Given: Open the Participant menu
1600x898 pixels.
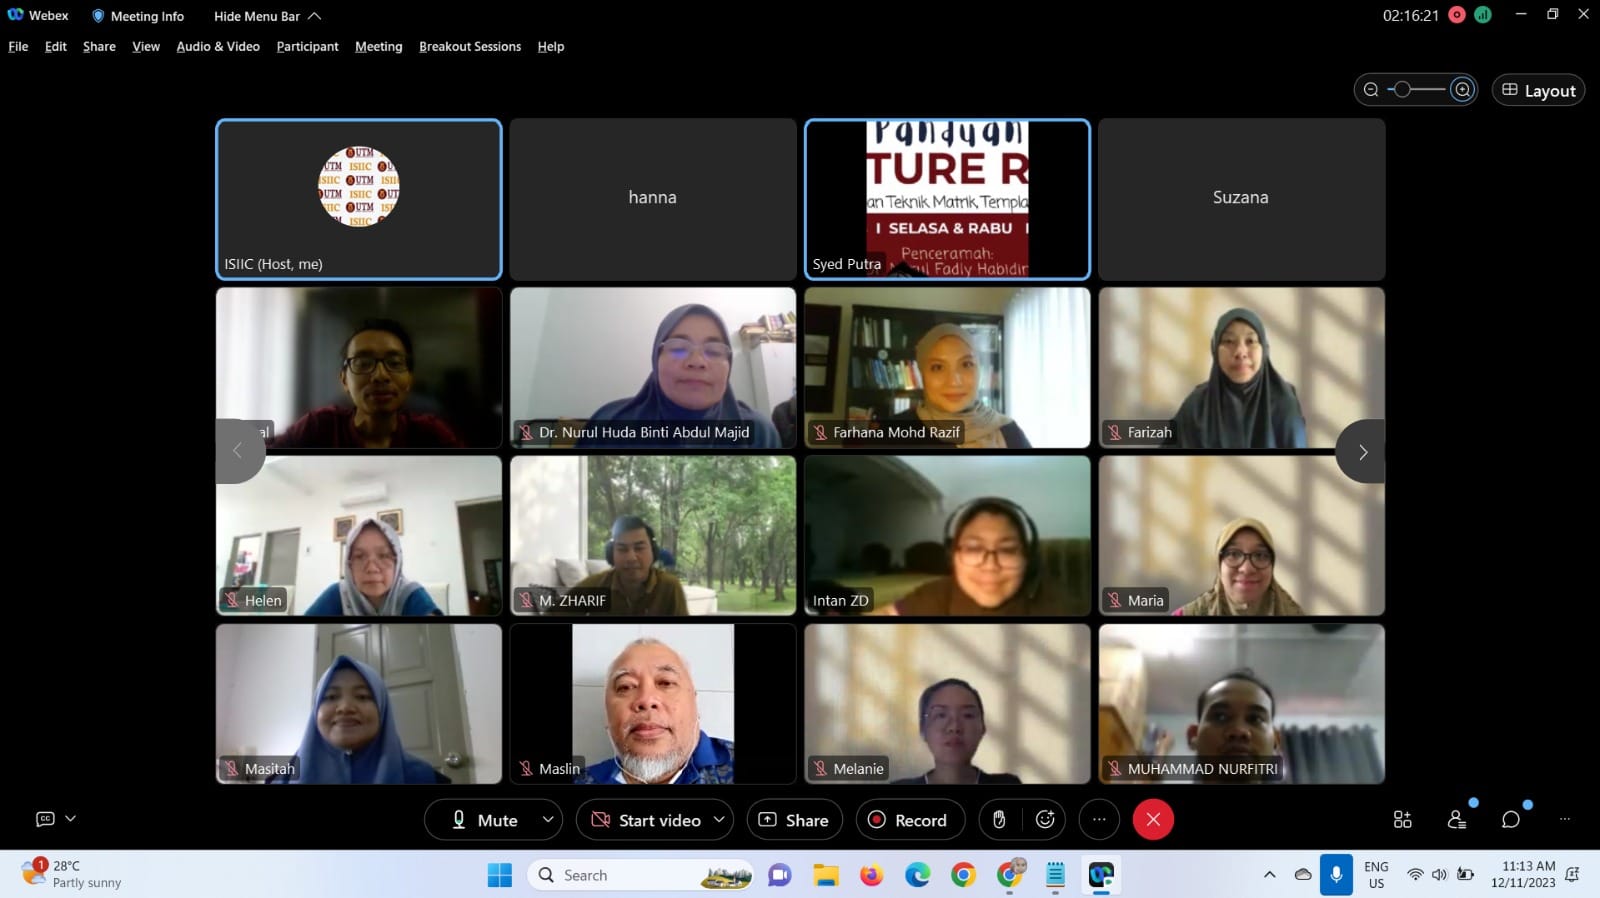Looking at the screenshot, I should 307,46.
